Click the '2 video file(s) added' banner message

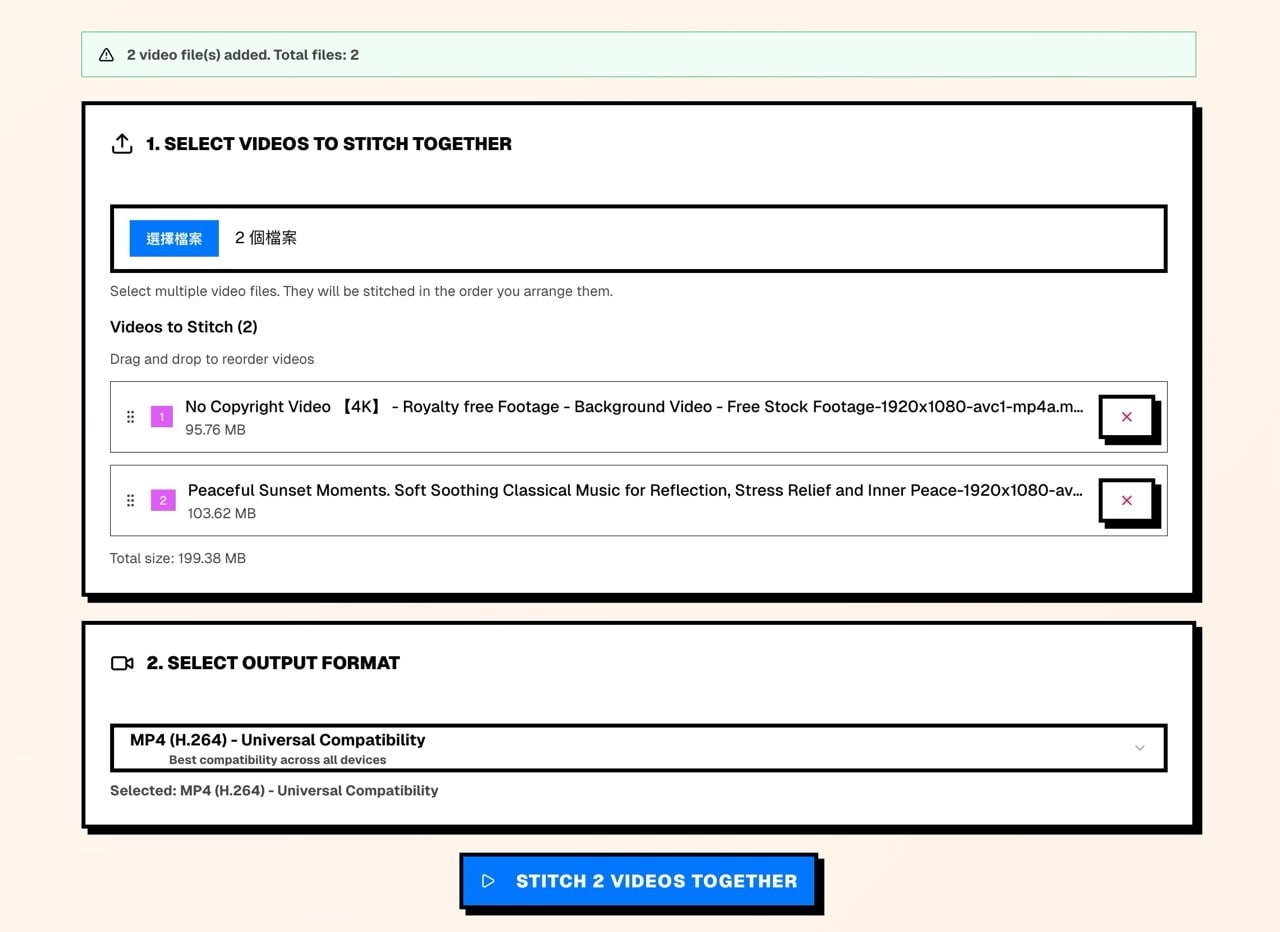(243, 55)
